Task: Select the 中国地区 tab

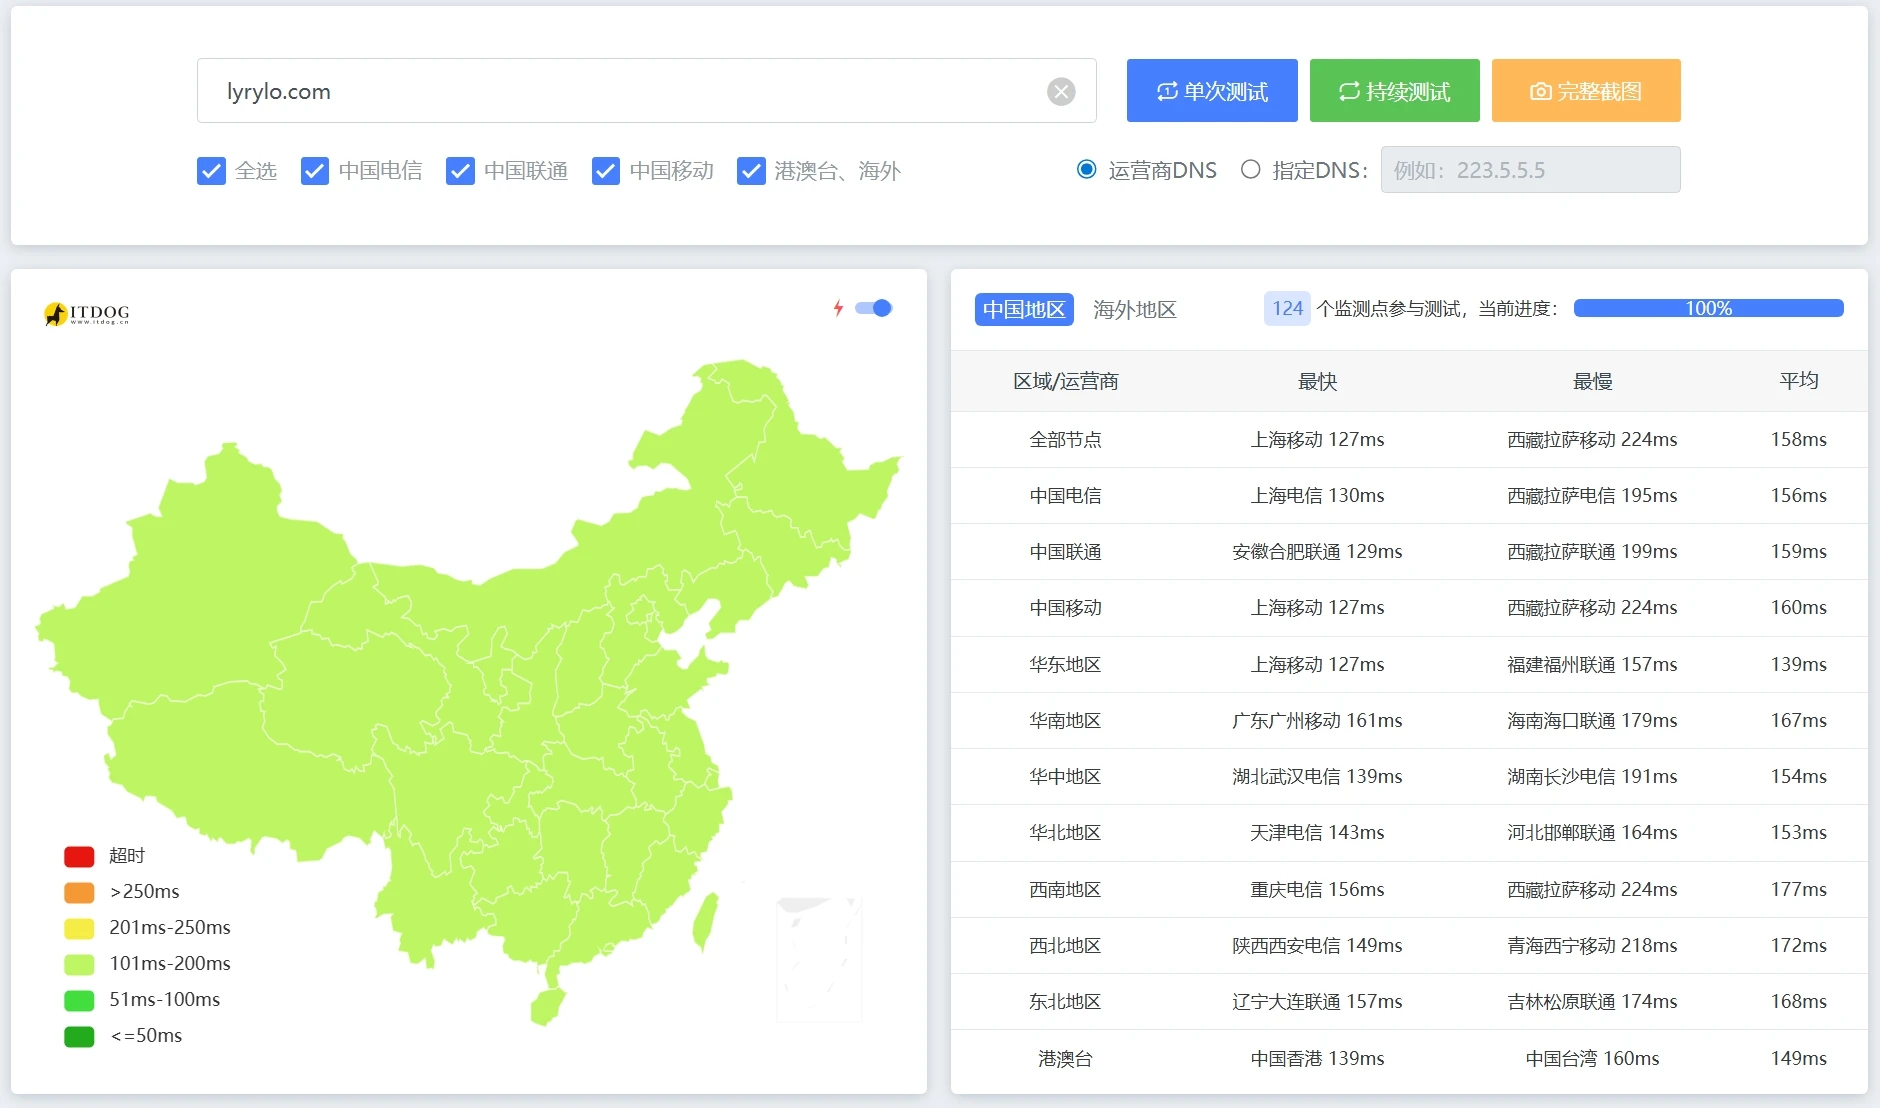Action: click(1024, 310)
